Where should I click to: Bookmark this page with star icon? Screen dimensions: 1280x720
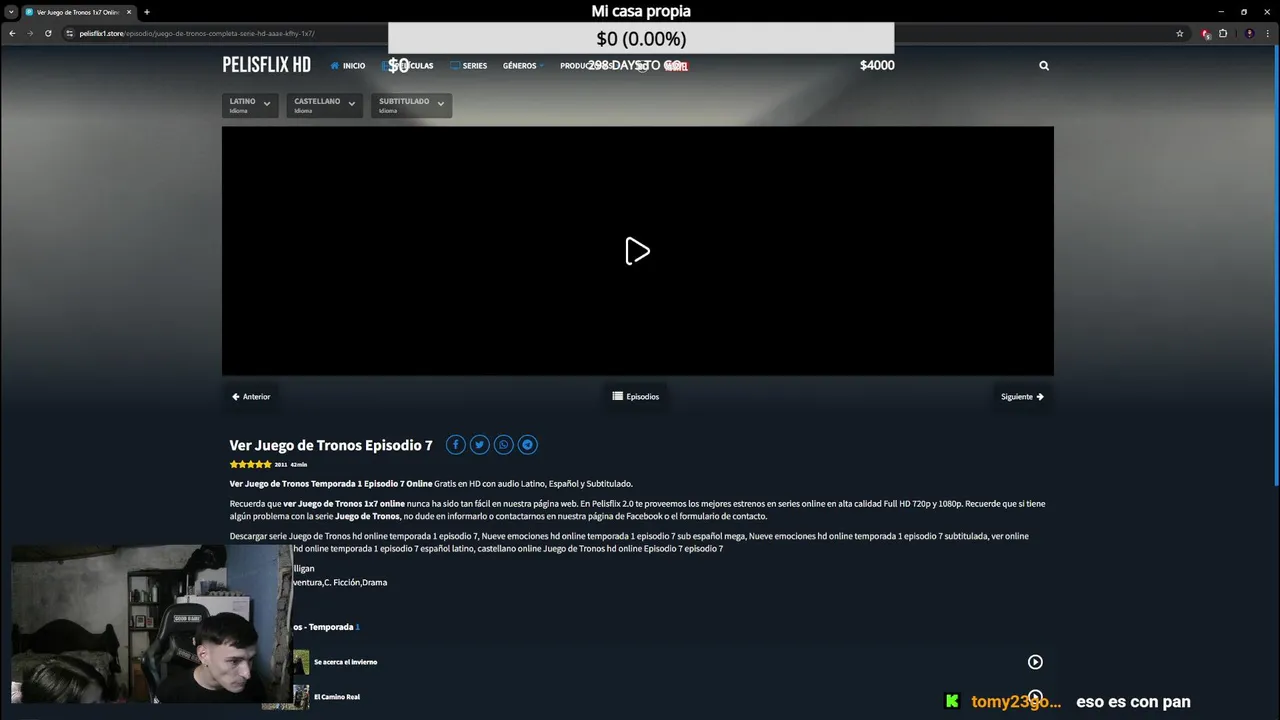[1180, 33]
